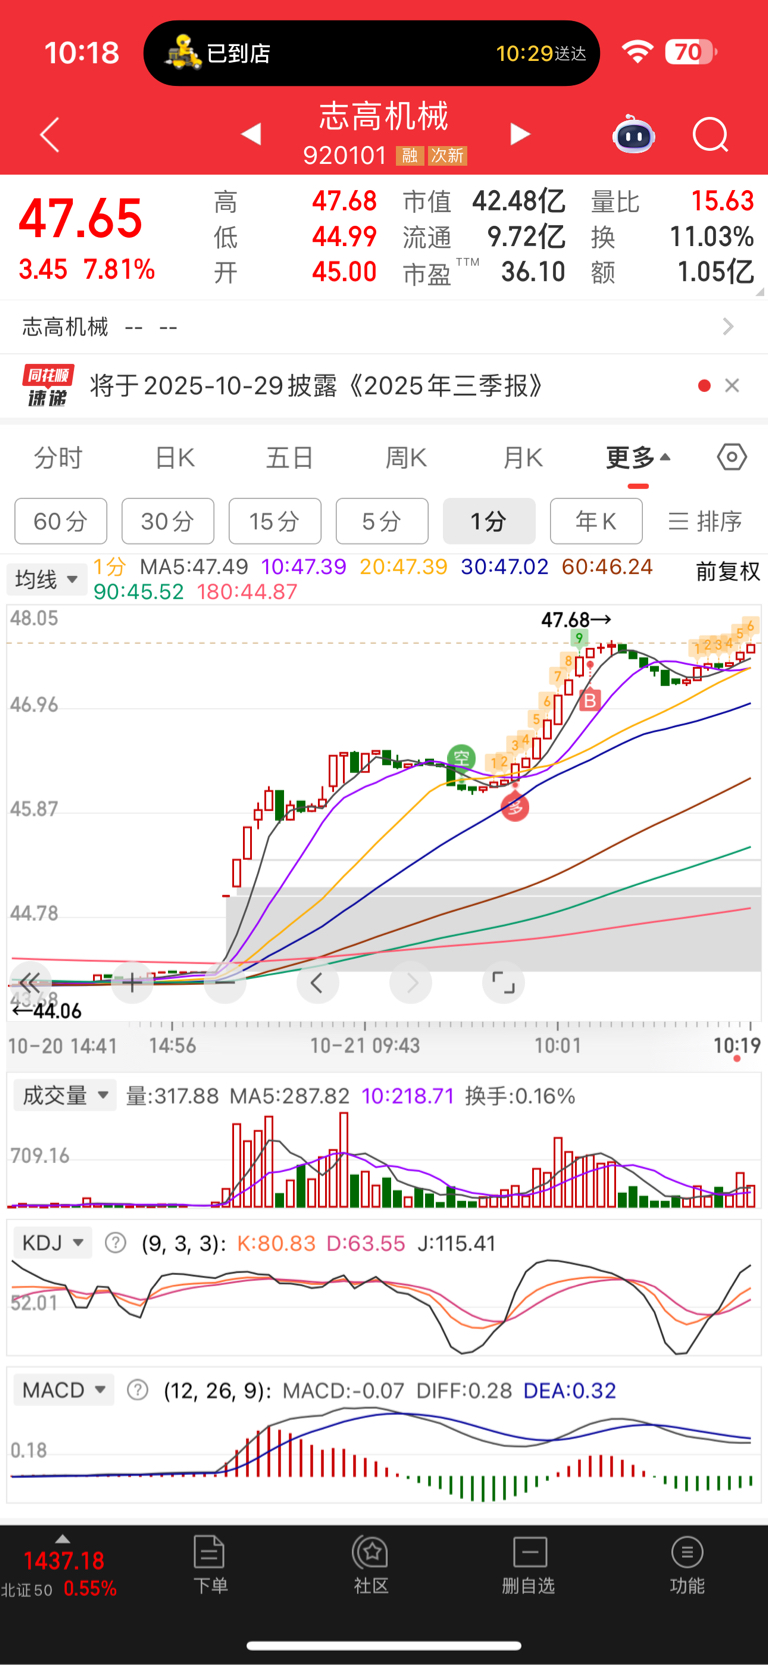Switch to 日K chart tab

[x=174, y=458]
